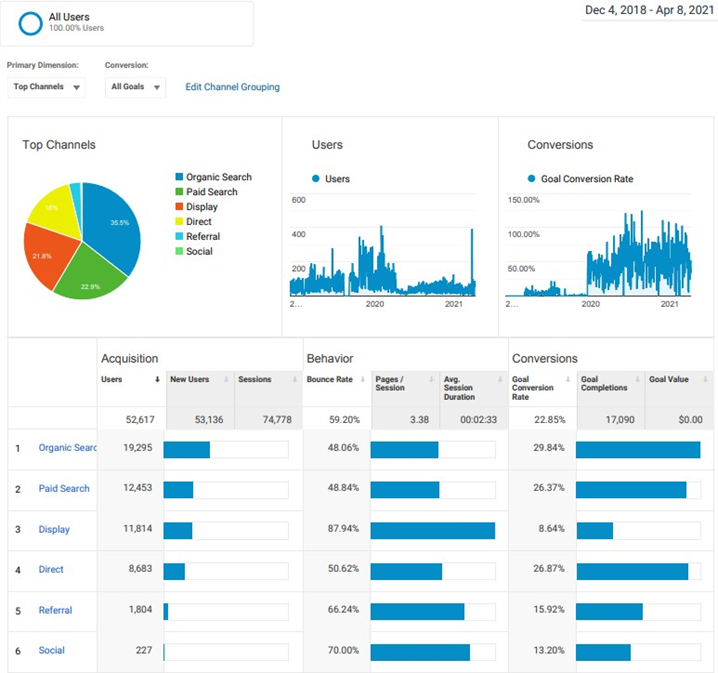Click the Sessions column header
The width and height of the screenshot is (718, 673).
coord(255,379)
